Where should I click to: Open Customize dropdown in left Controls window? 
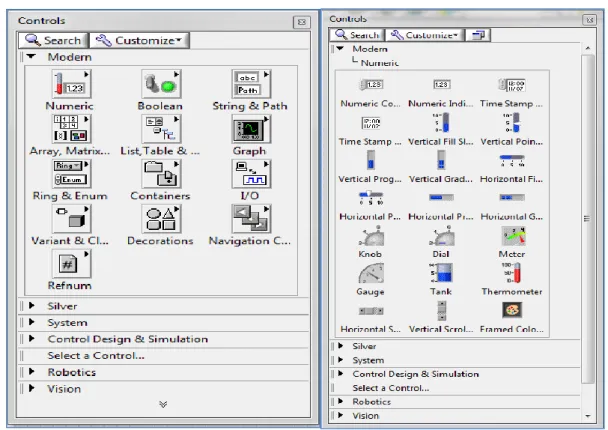(140, 40)
